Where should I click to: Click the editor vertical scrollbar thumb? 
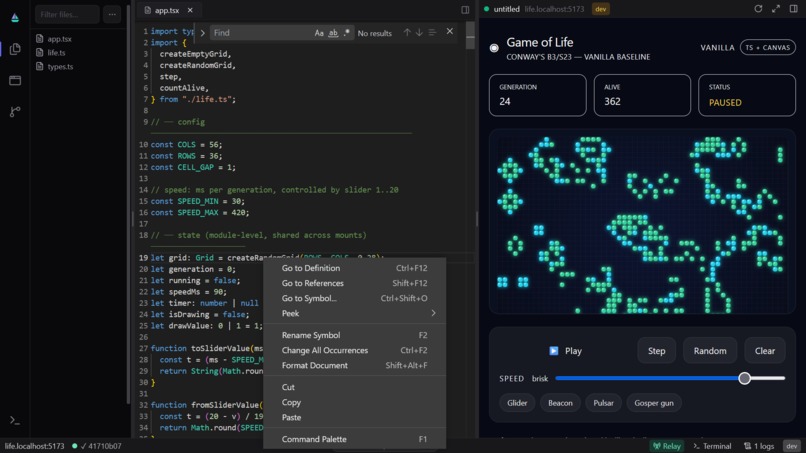[470, 35]
